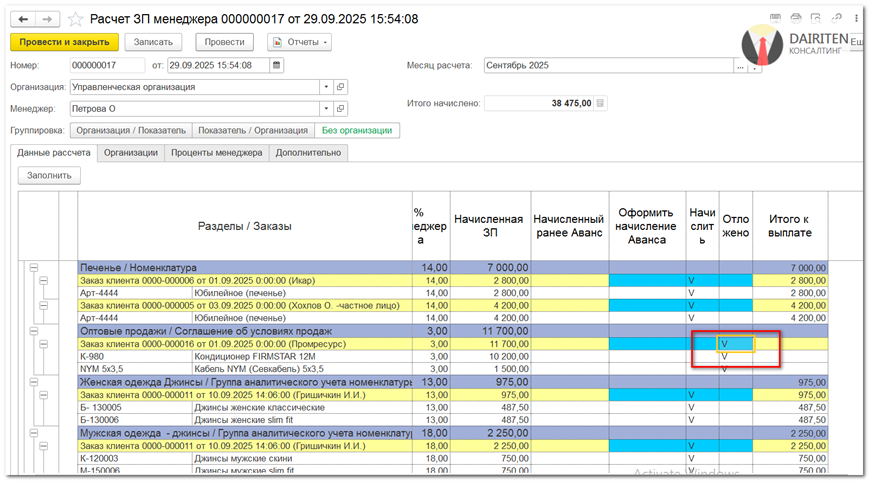Image resolution: width=869 pixels, height=481 pixels.
Task: Open calculator icon next to Итого начислено
Action: click(x=600, y=103)
